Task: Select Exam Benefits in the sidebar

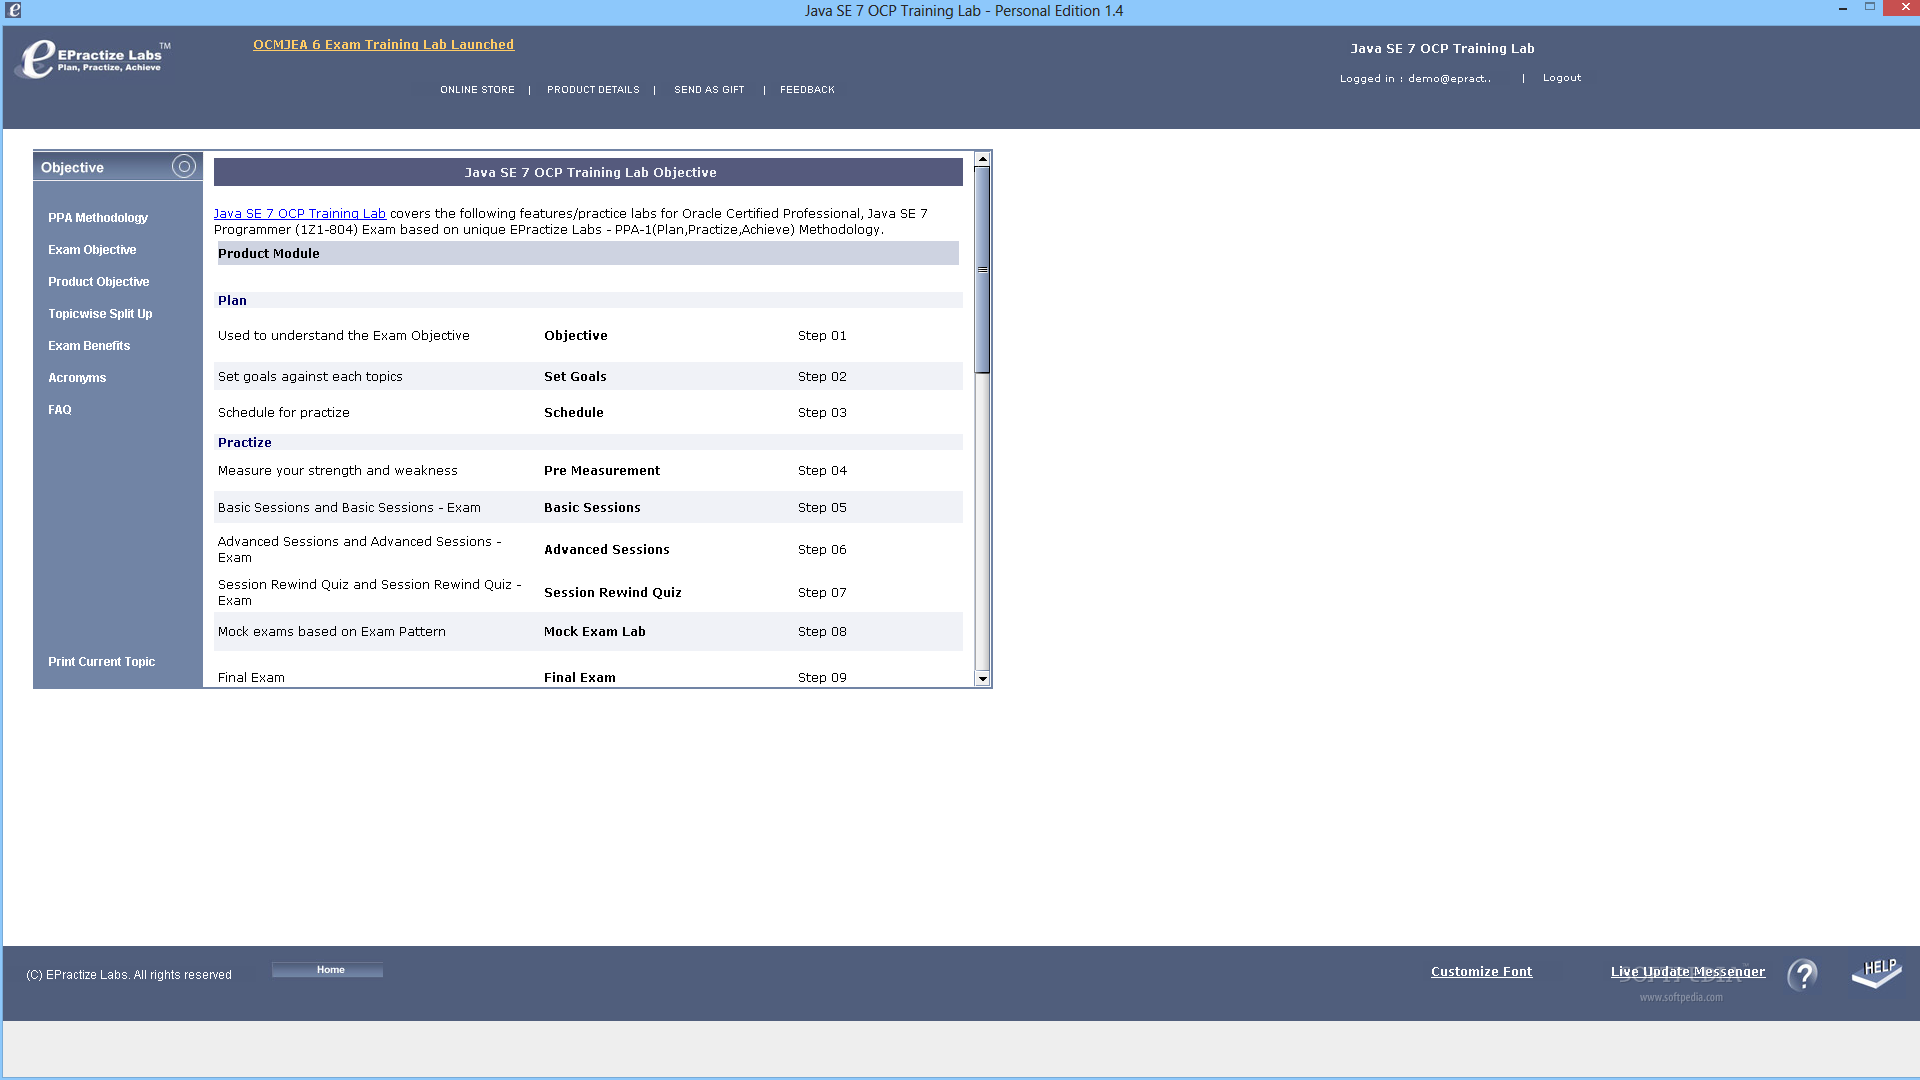Action: [89, 346]
